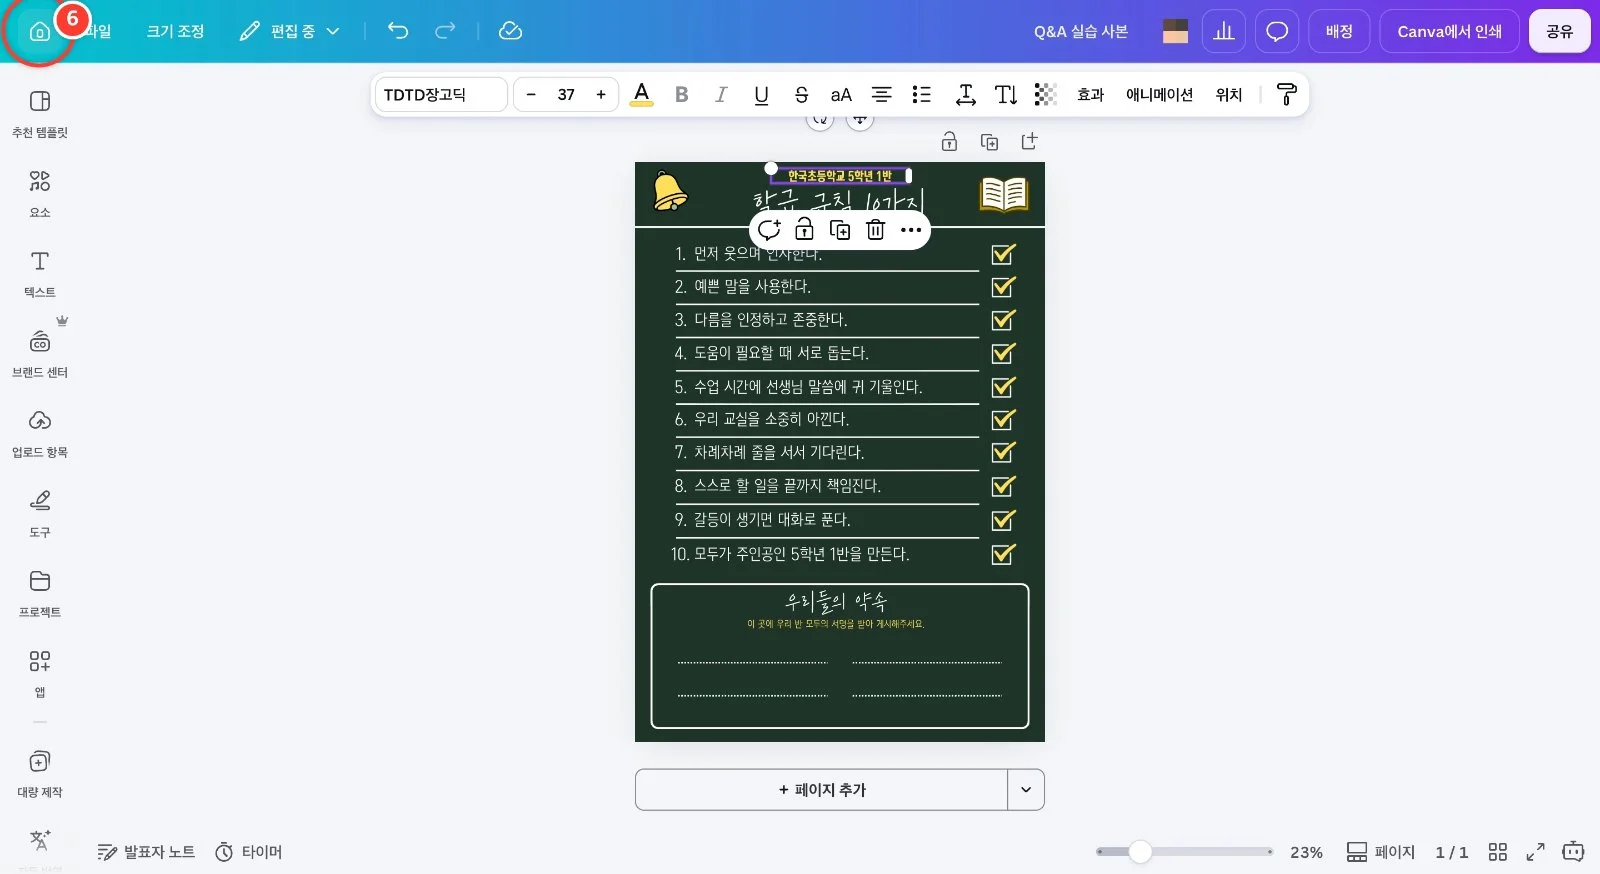The height and width of the screenshot is (874, 1600).
Task: Toggle italic formatting
Action: tap(721, 95)
